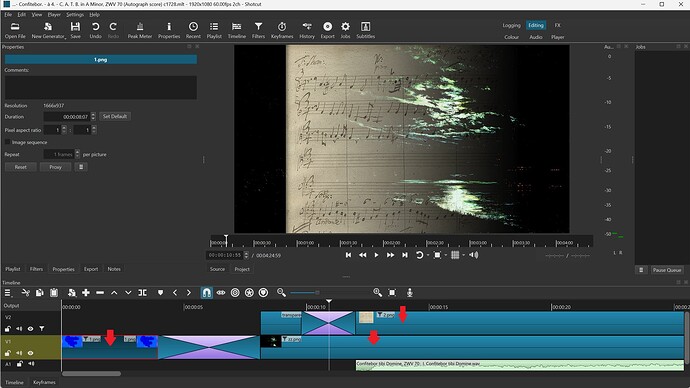This screenshot has height=388, width=690.
Task: Hide the V2 track with eye icon
Action: [x=30, y=329]
